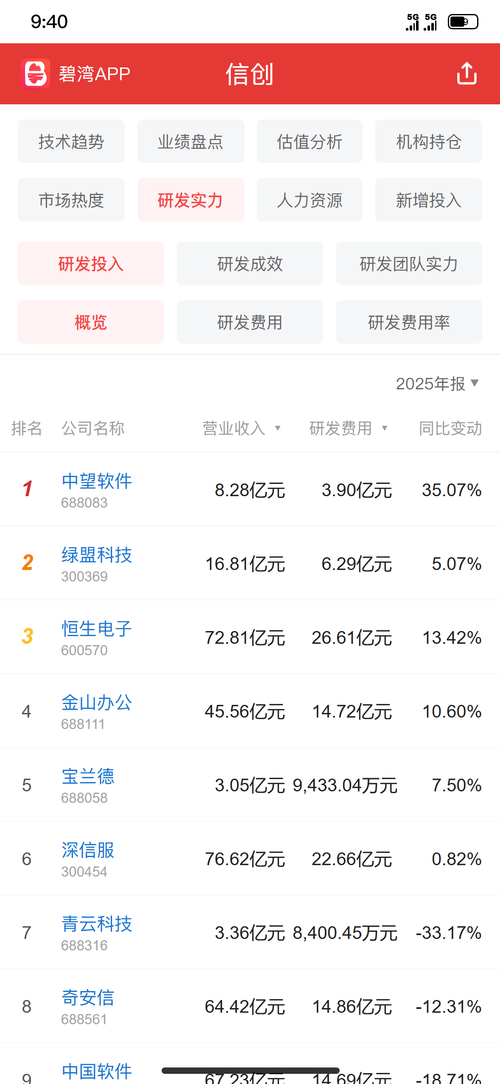
Task: Sort by 营业收入 column arrow
Action: point(278,428)
